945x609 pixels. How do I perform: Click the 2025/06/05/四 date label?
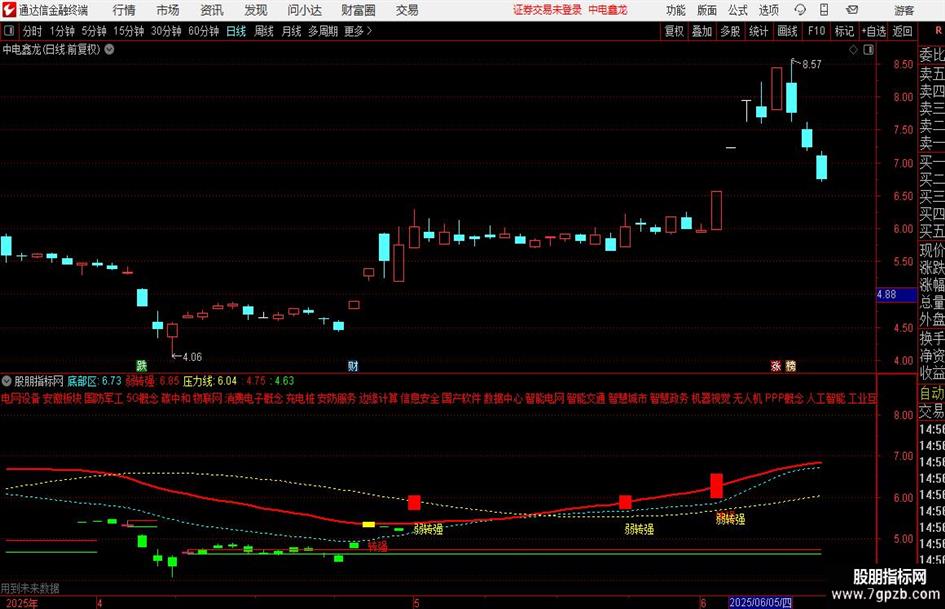[760, 602]
